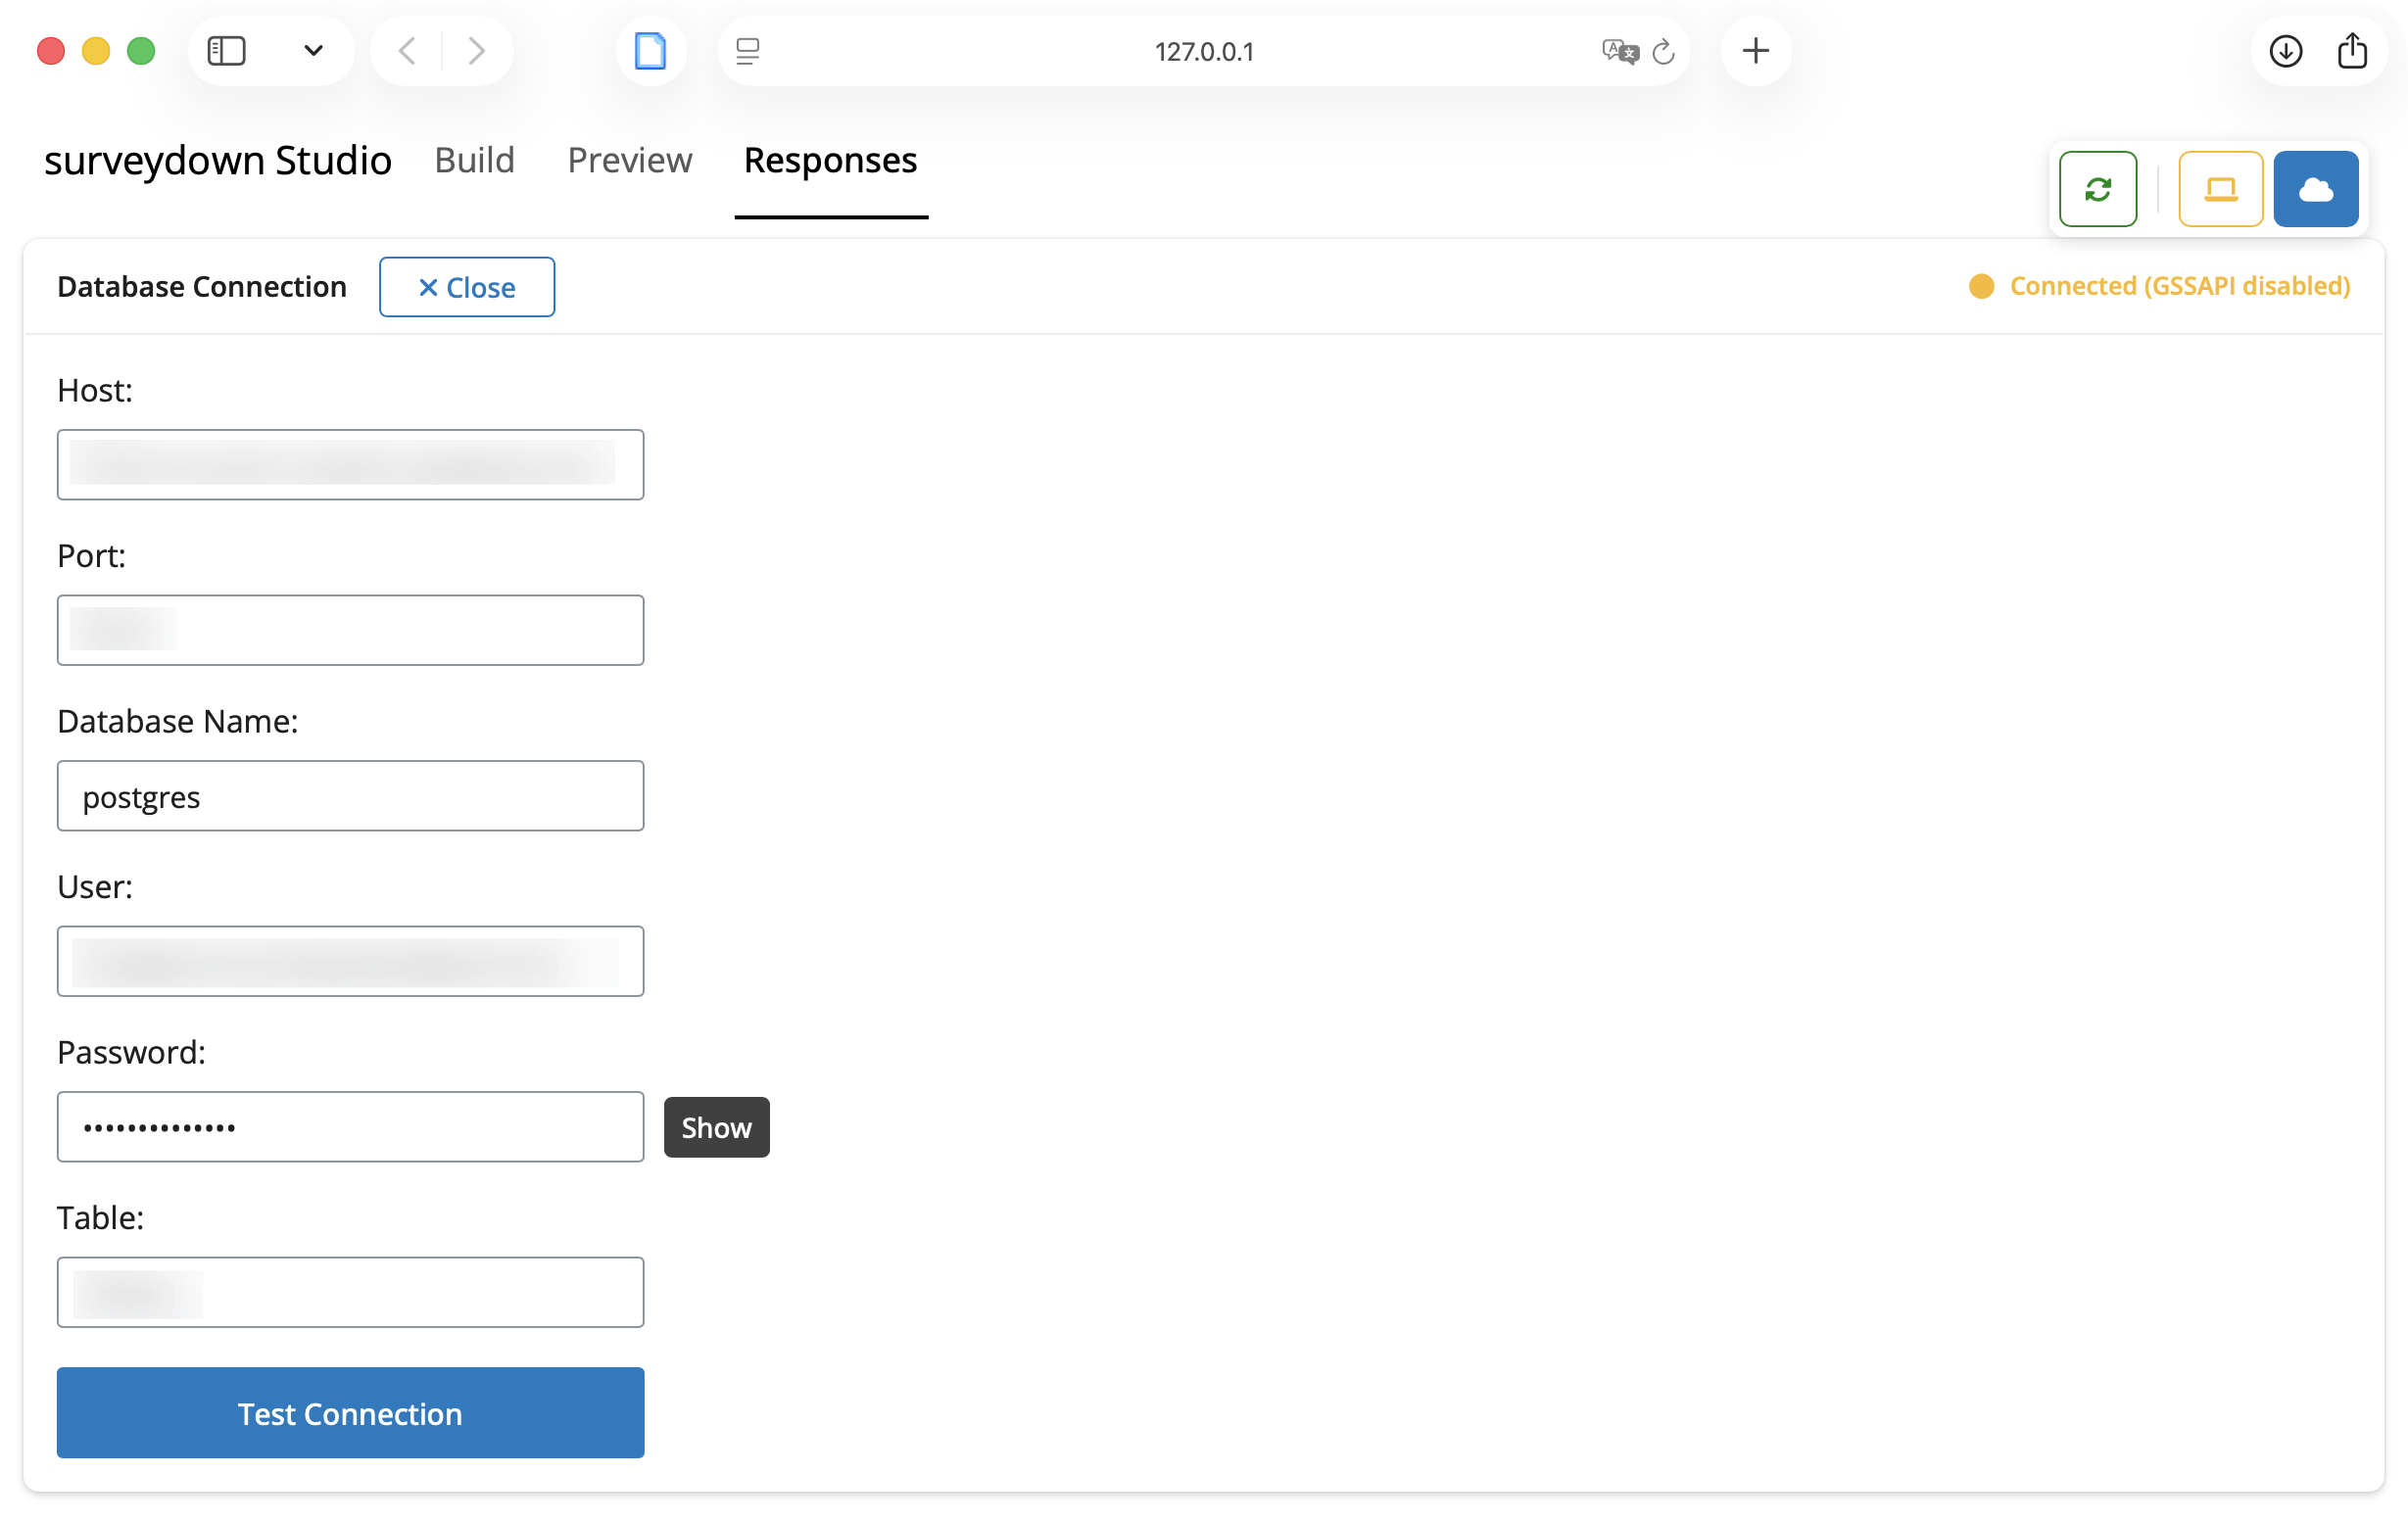Select the Responses tab
Screen dimensions: 2408x1520
point(830,160)
